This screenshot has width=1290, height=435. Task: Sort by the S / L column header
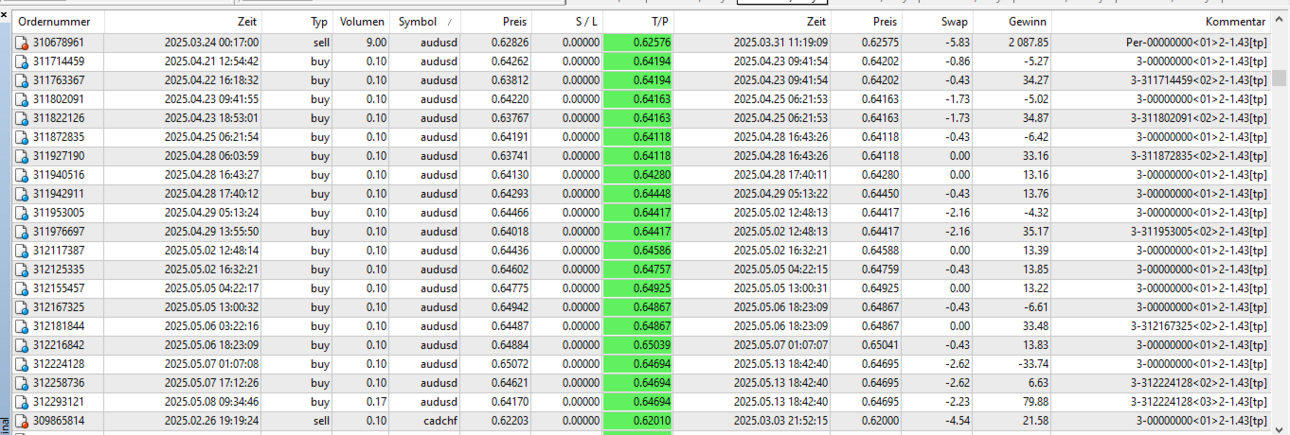tap(568, 21)
